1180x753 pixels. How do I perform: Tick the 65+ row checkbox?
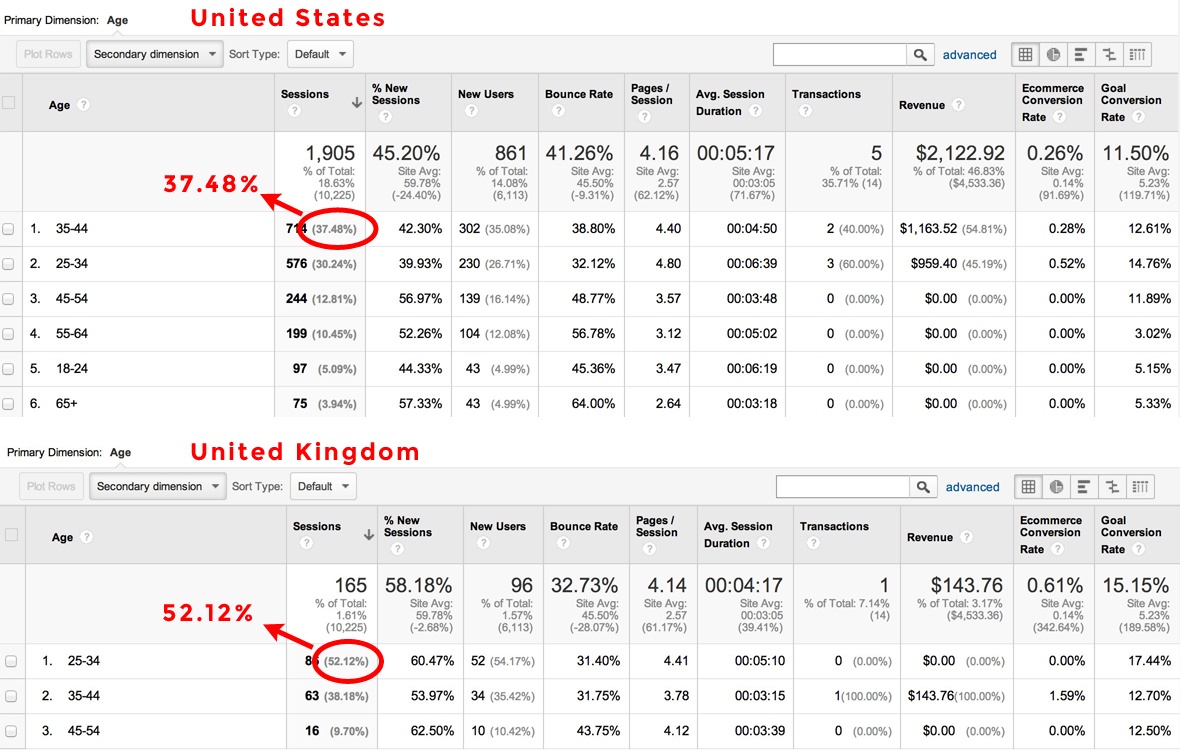pos(9,404)
